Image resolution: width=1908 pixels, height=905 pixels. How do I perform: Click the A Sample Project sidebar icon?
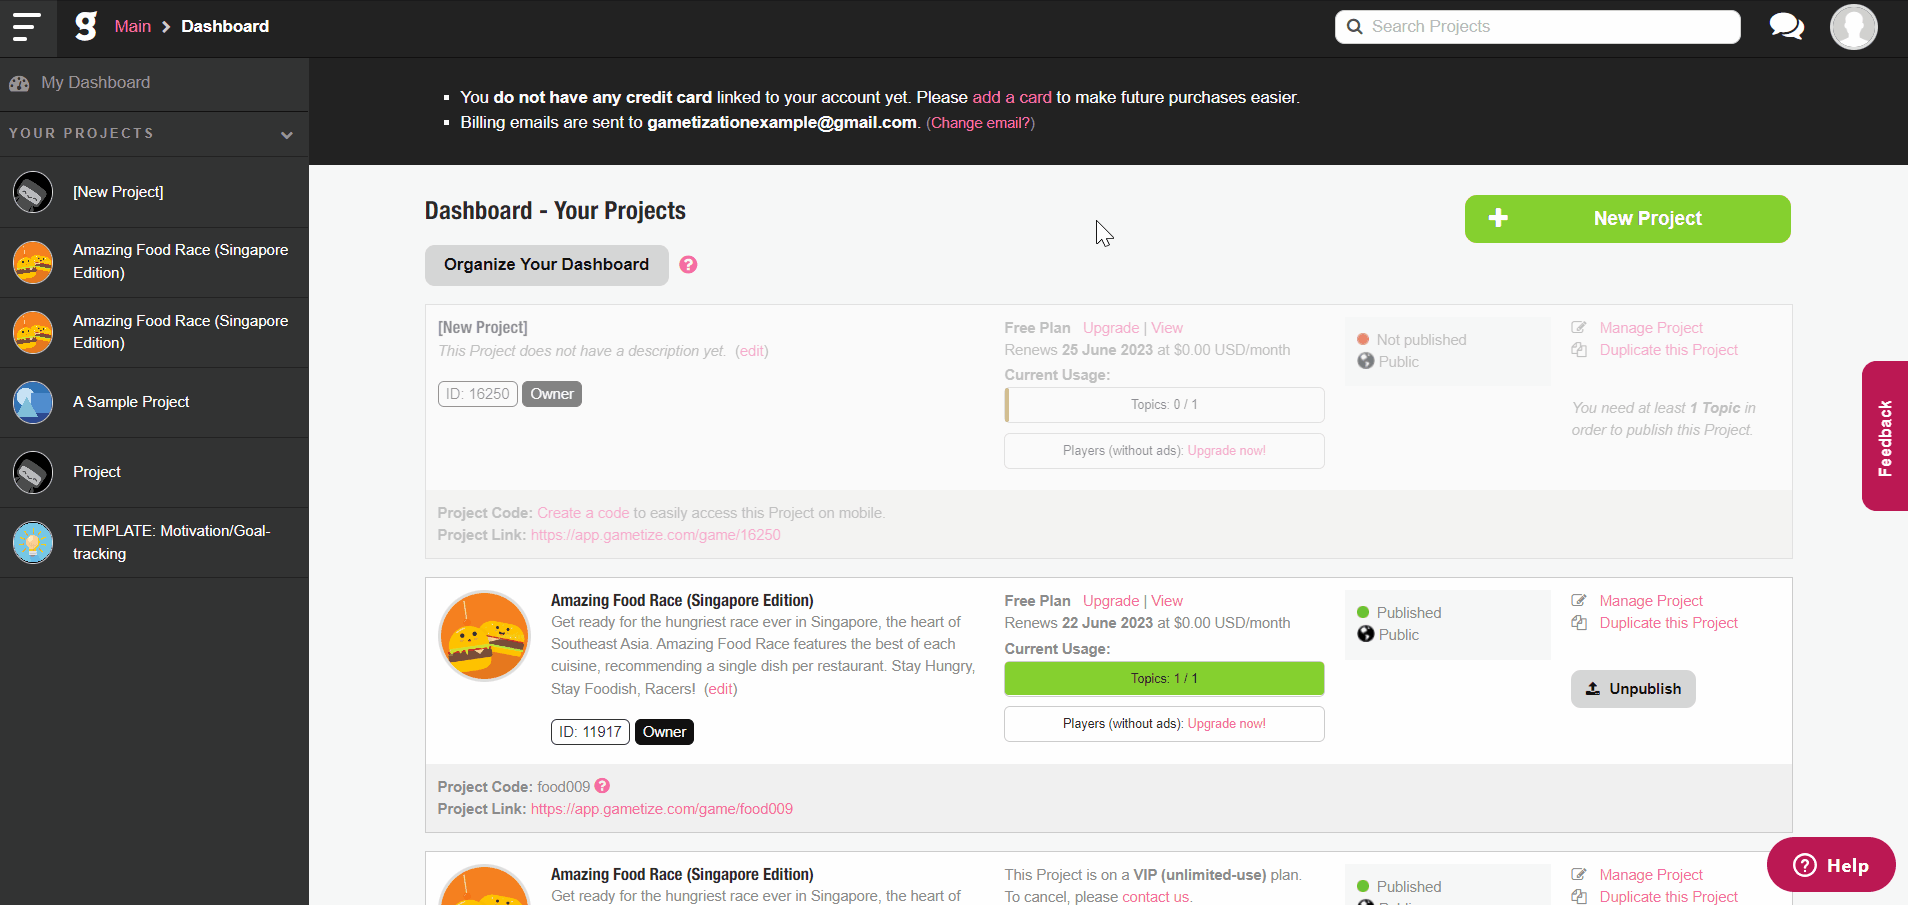pyautogui.click(x=33, y=402)
